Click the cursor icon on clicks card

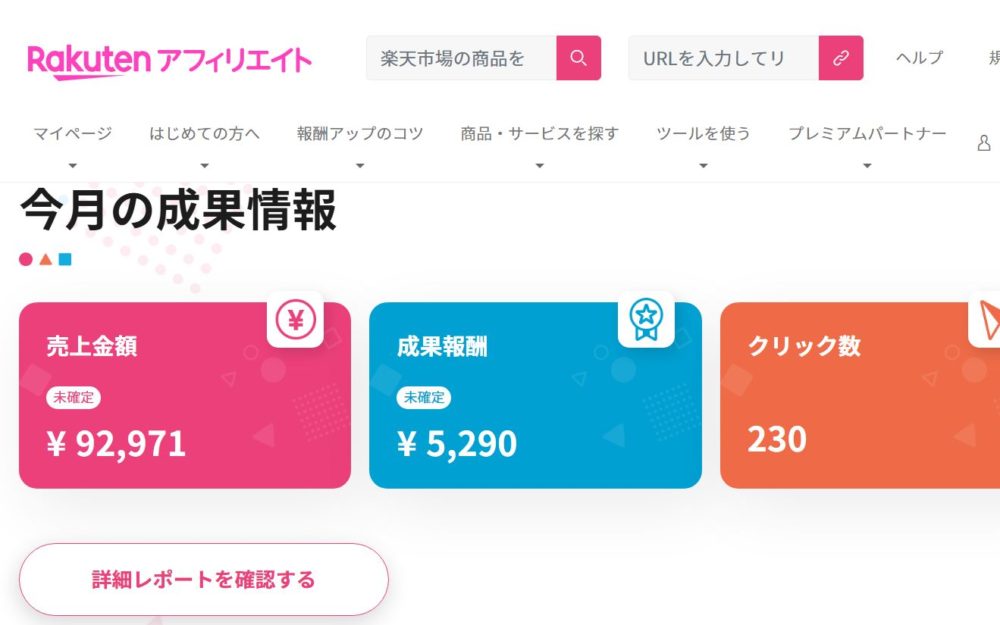pos(986,320)
